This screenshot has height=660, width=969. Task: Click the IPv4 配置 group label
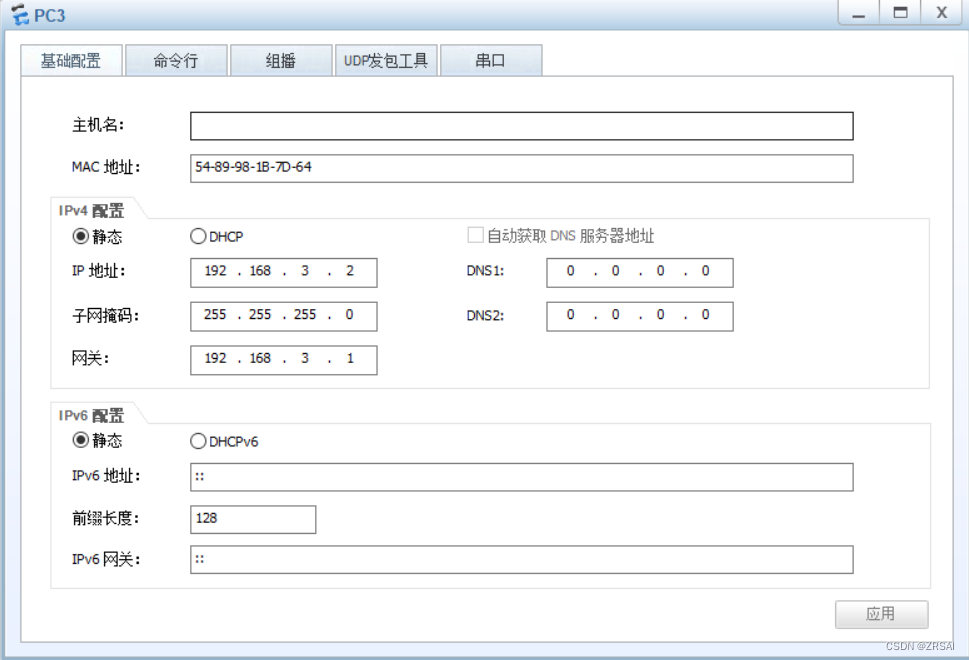coord(91,211)
